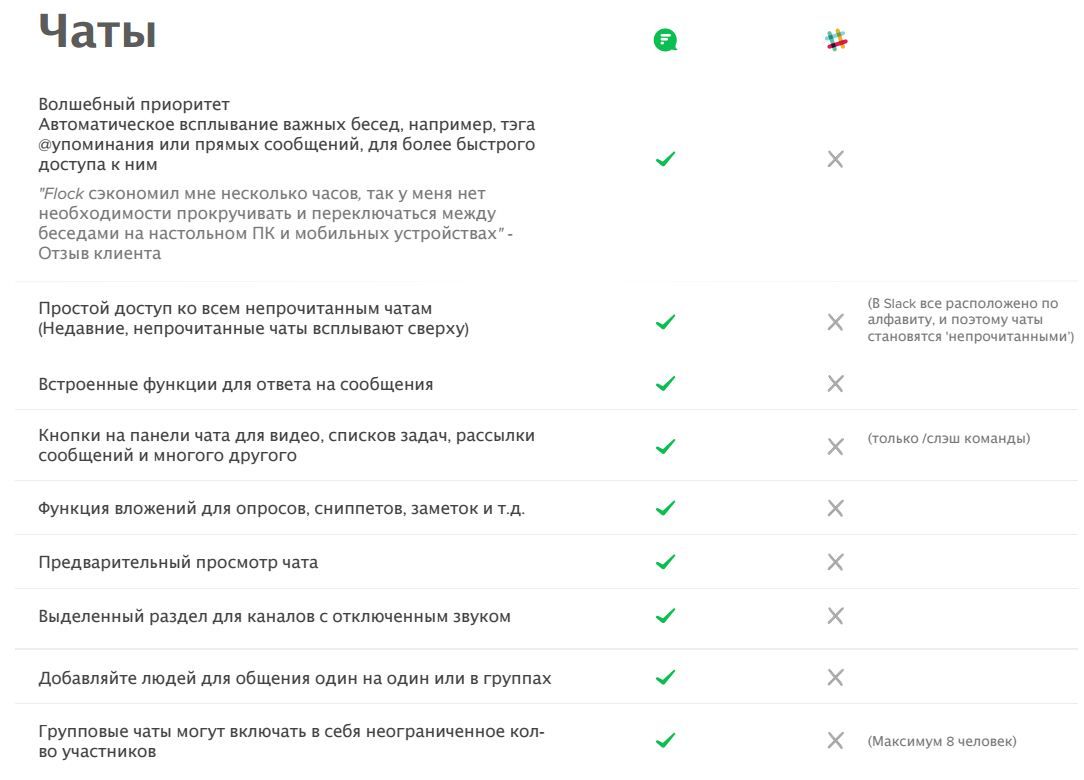This screenshot has width=1084, height=780.
Task: Click gray cross for Добавляйте людей row
Action: [836, 678]
